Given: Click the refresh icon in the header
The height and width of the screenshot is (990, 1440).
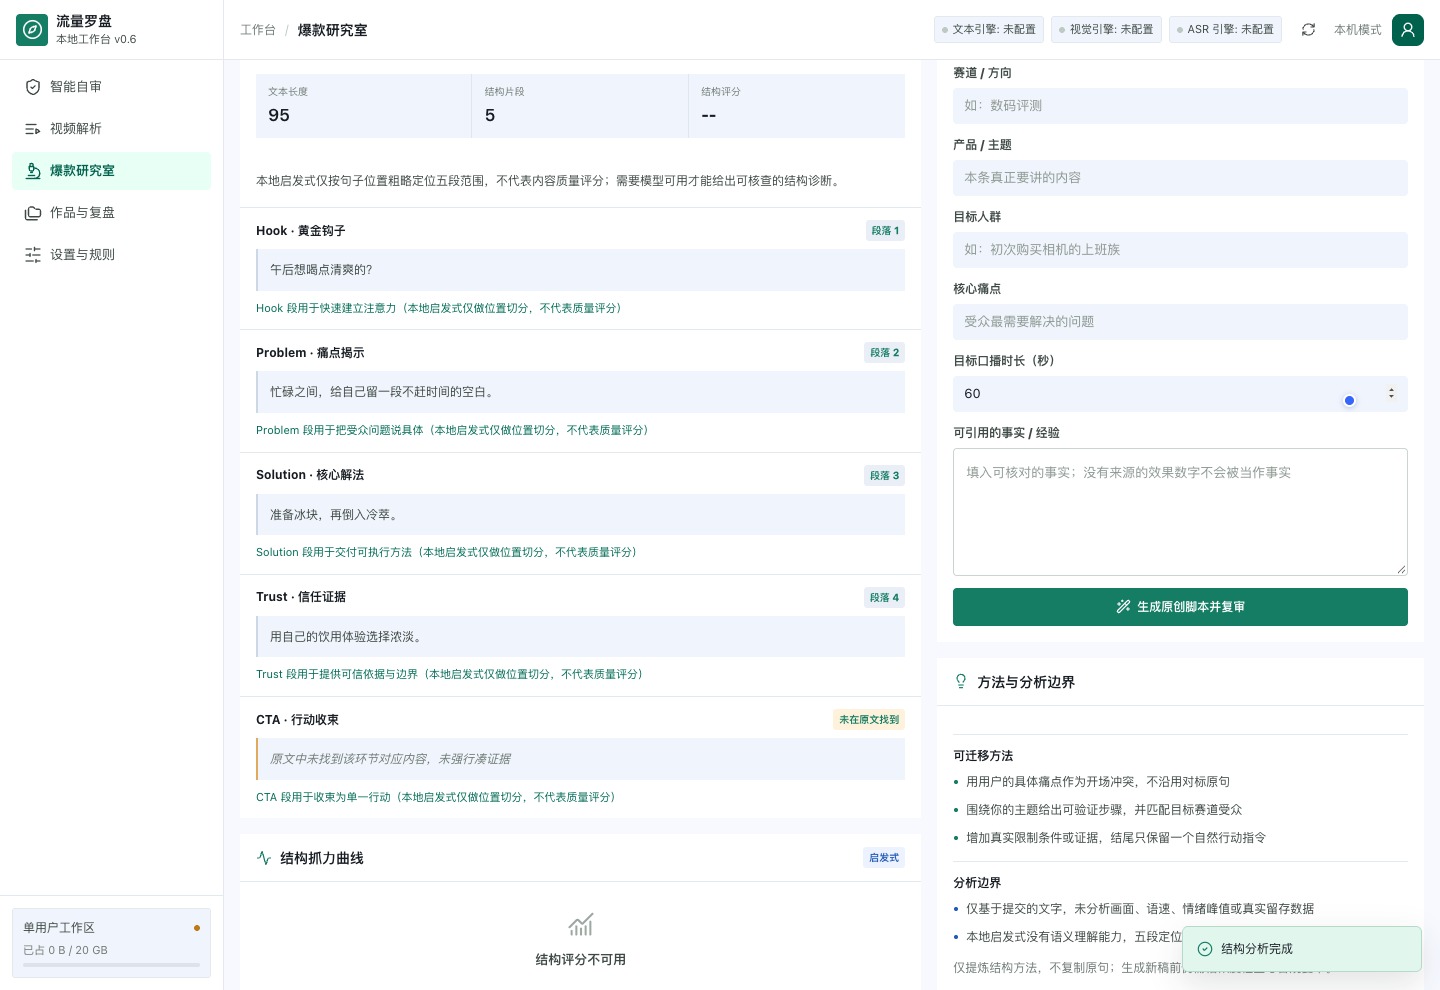Looking at the screenshot, I should tap(1308, 30).
